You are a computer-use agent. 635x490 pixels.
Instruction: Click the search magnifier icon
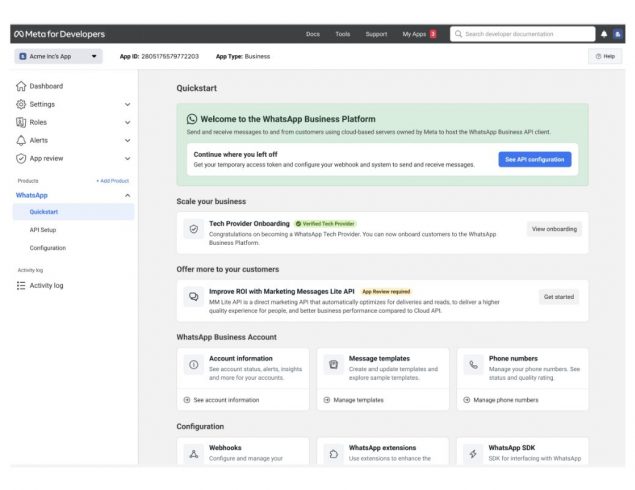(x=458, y=34)
